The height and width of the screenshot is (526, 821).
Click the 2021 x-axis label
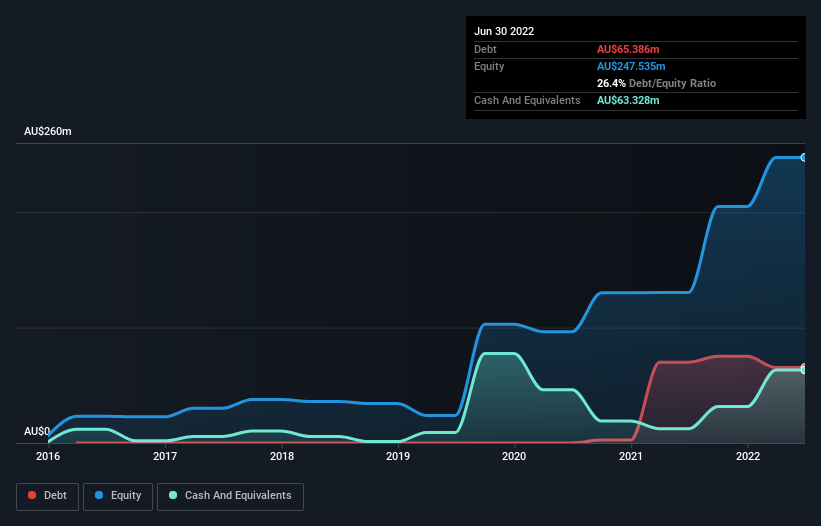[x=631, y=456]
